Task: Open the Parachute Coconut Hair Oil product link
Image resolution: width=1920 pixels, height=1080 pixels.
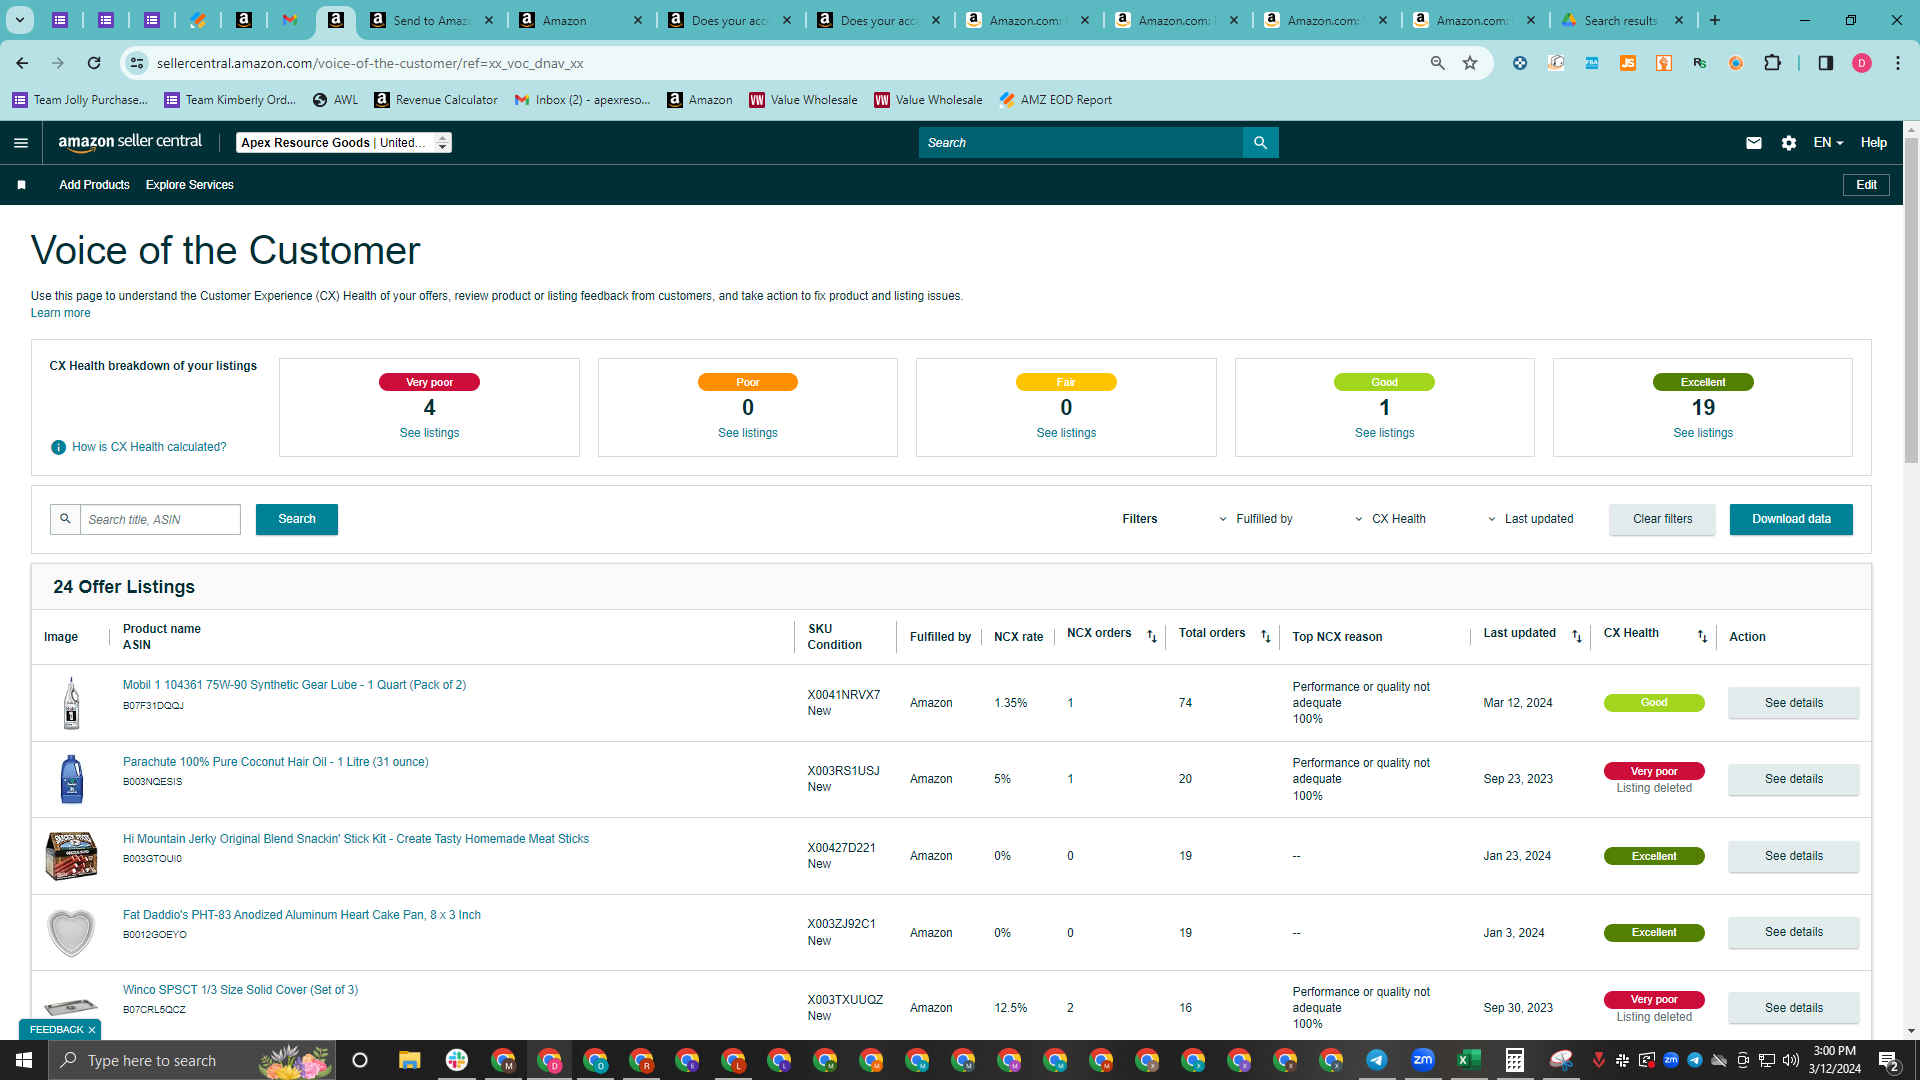Action: click(x=275, y=762)
